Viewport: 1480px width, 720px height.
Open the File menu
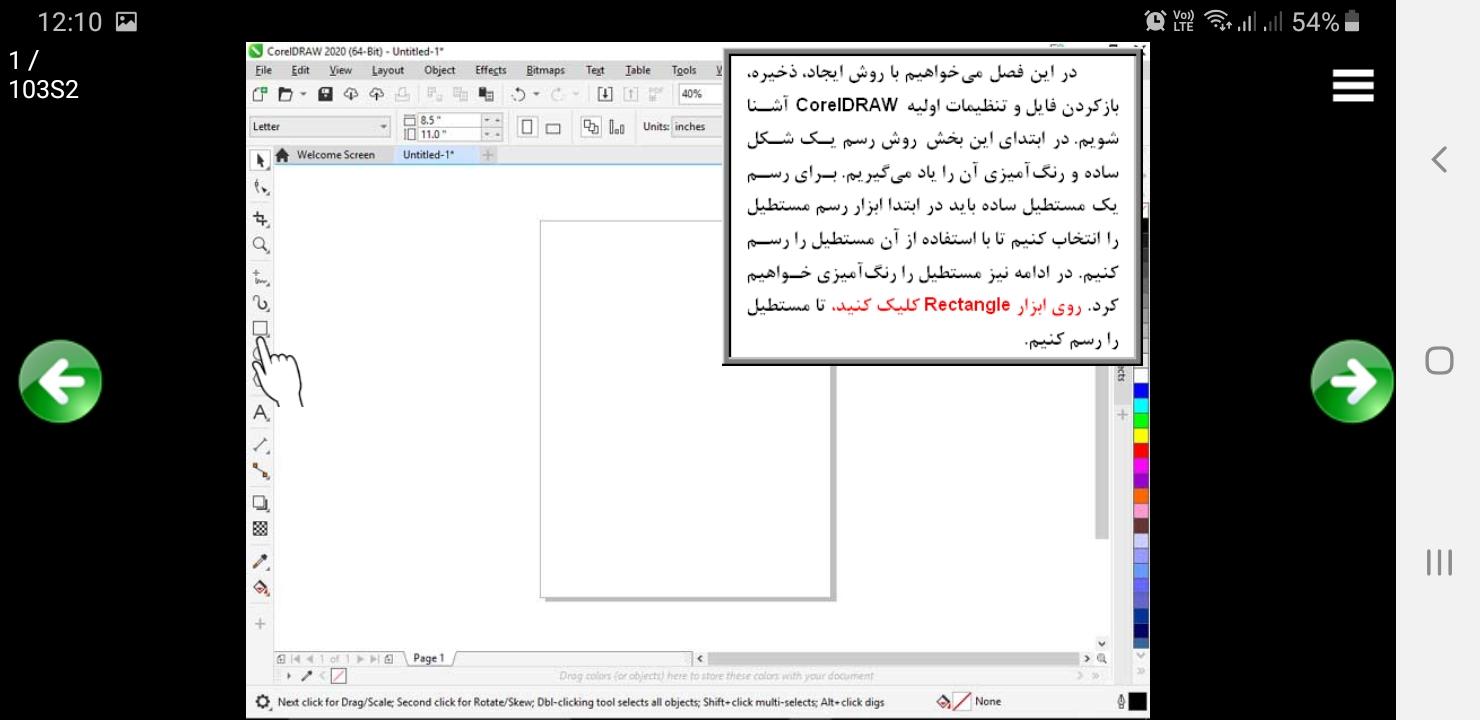263,70
